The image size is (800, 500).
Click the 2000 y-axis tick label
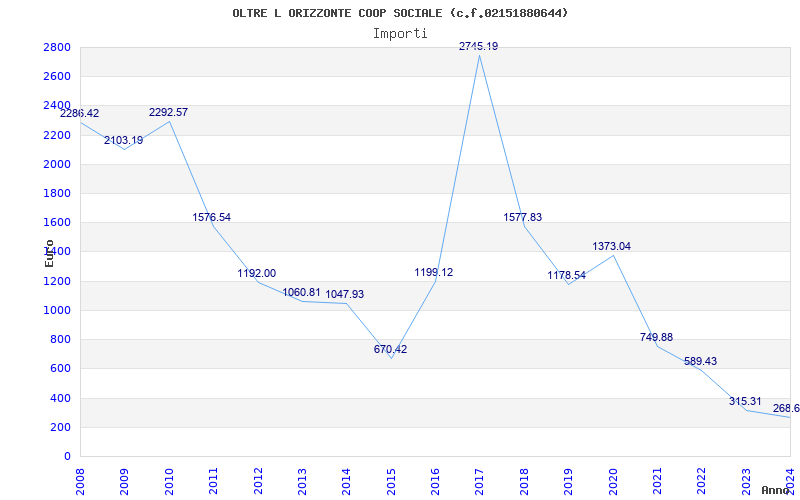(57, 164)
